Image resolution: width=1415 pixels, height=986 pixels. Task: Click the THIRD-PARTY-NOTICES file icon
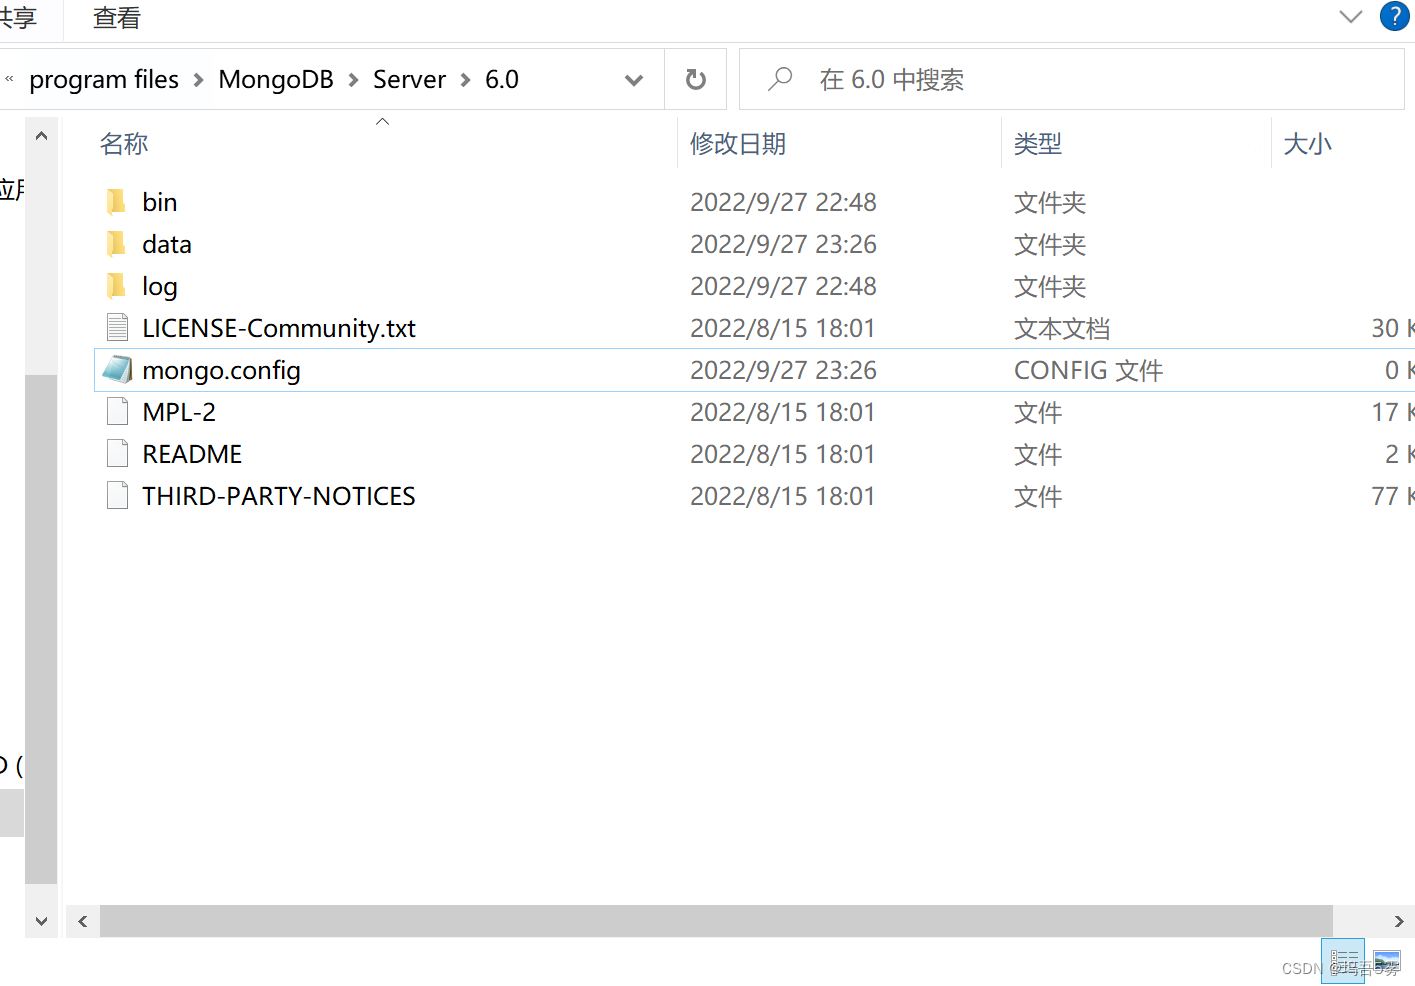click(117, 496)
